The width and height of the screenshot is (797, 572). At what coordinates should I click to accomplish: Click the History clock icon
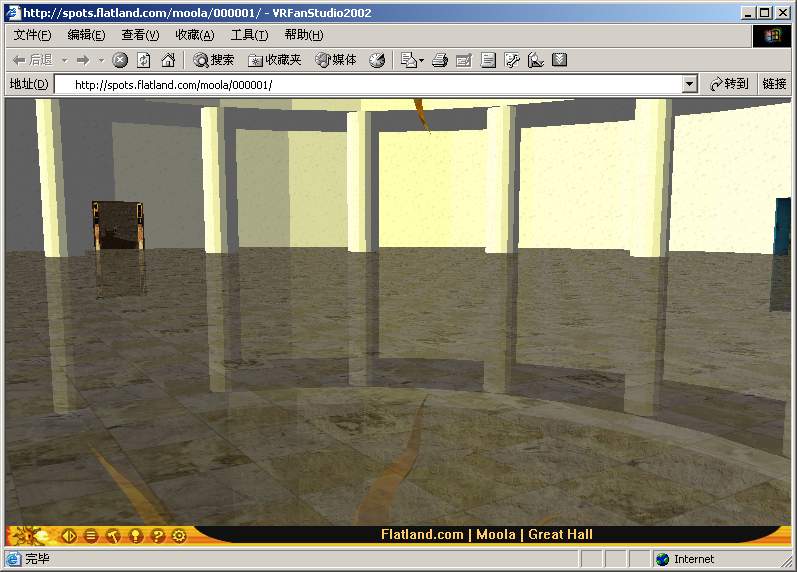(x=377, y=61)
